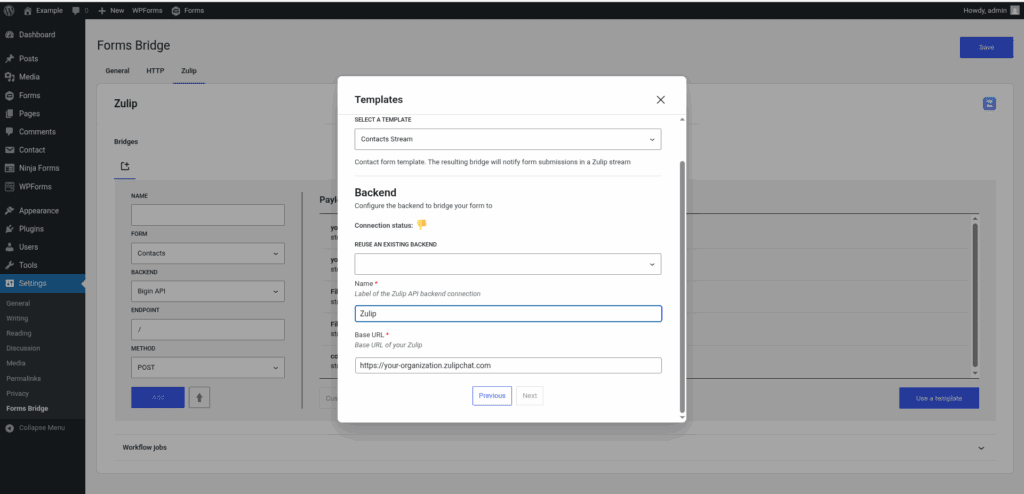Open the Method dropdown showing POST
Viewport: 1024px width, 494px height.
(x=208, y=368)
